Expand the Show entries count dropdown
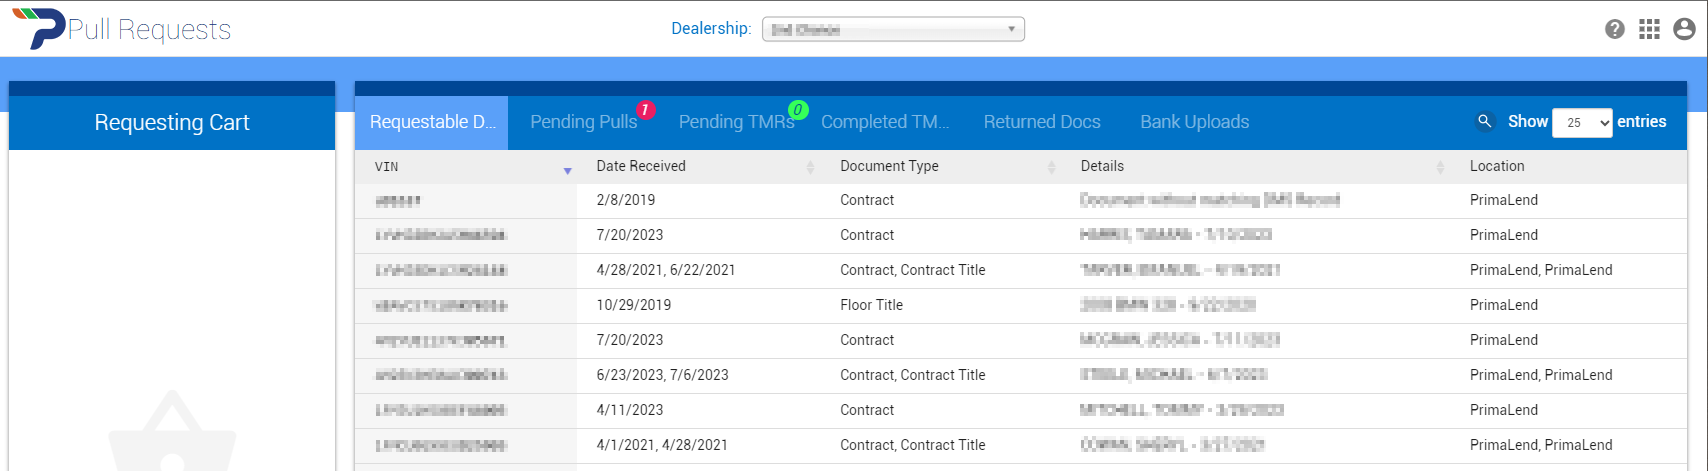Image resolution: width=1708 pixels, height=471 pixels. tap(1581, 122)
